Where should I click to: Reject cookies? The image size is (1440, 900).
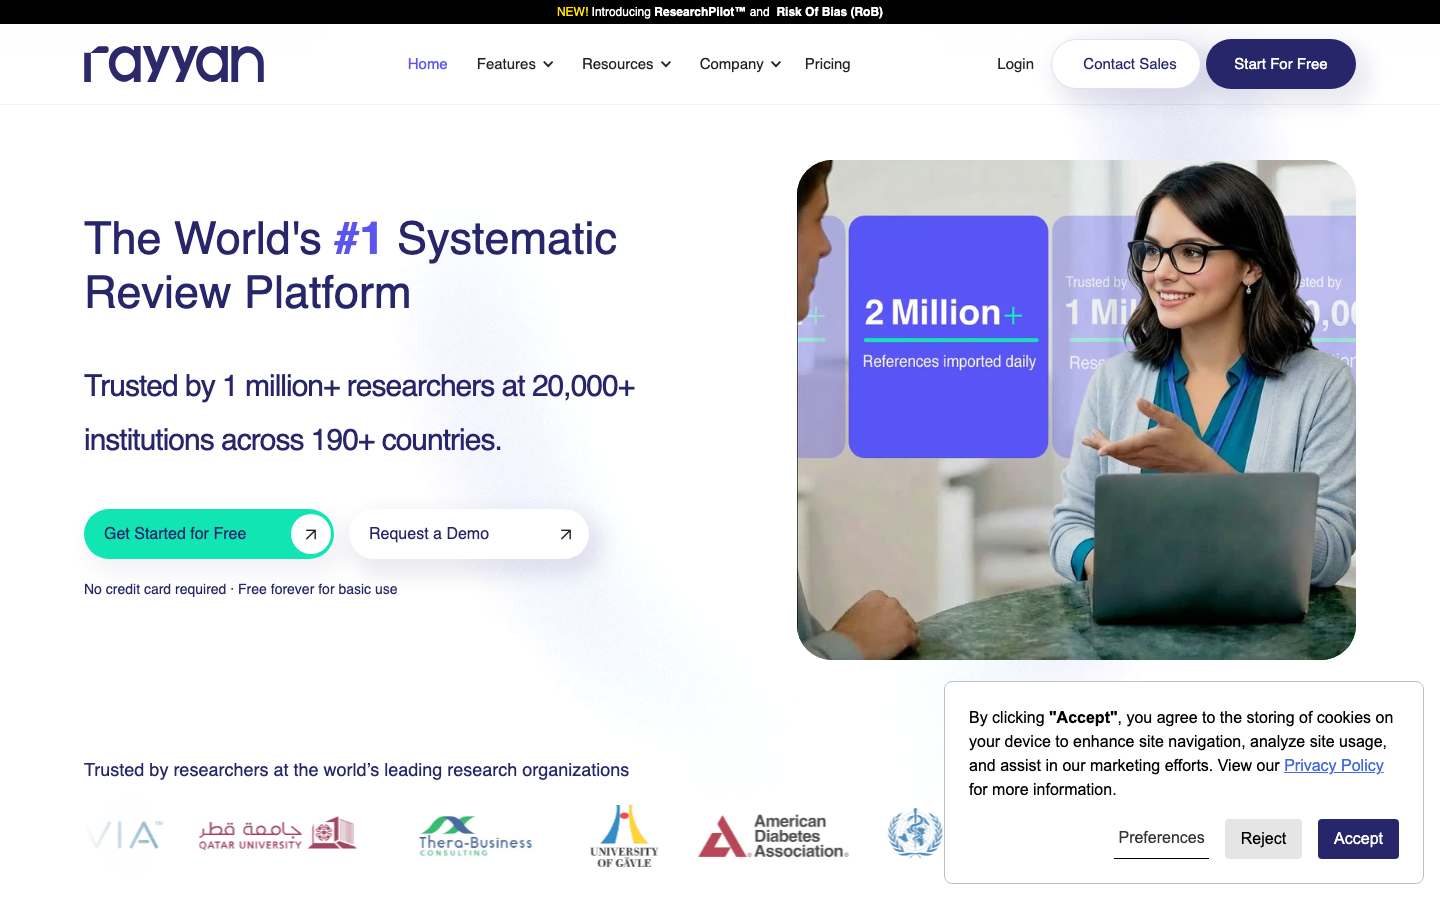[x=1263, y=839]
